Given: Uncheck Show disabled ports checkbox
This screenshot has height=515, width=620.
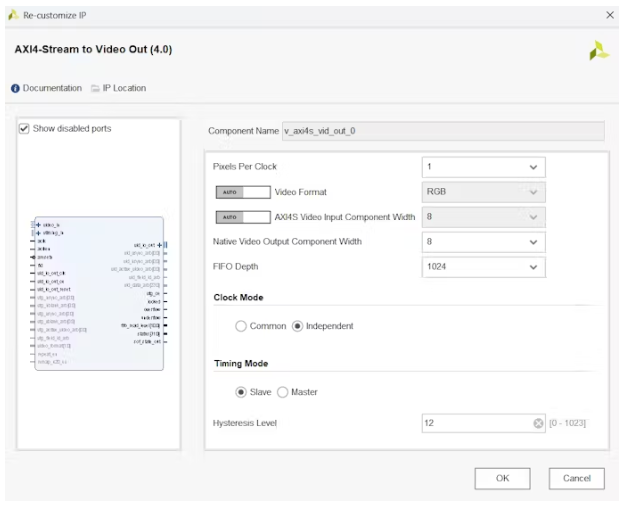Looking at the screenshot, I should click(x=24, y=129).
